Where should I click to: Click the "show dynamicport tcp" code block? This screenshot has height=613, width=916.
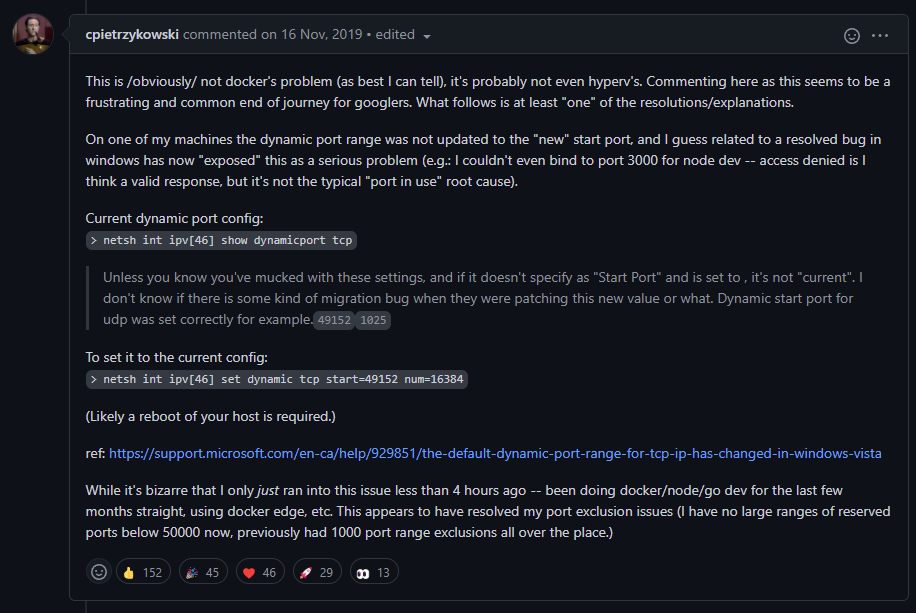(x=222, y=241)
